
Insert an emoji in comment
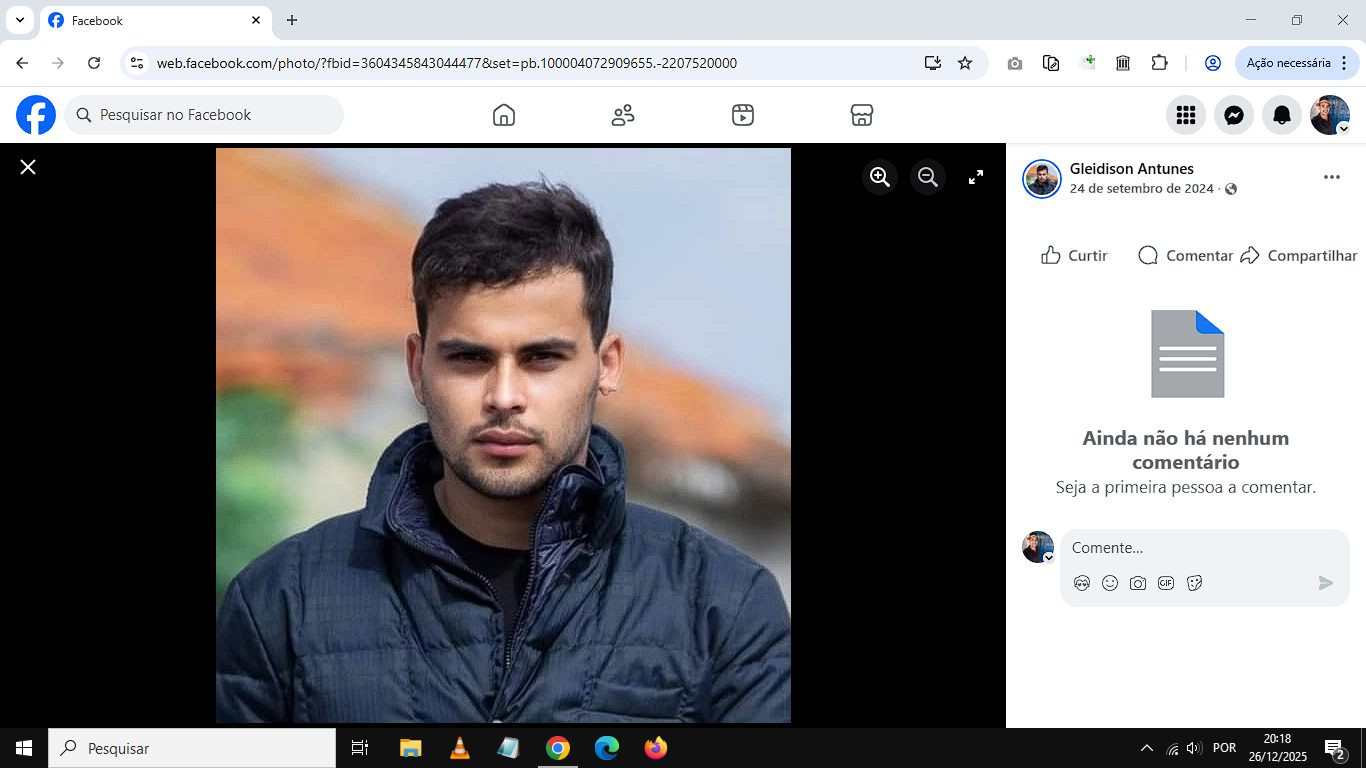point(1110,583)
